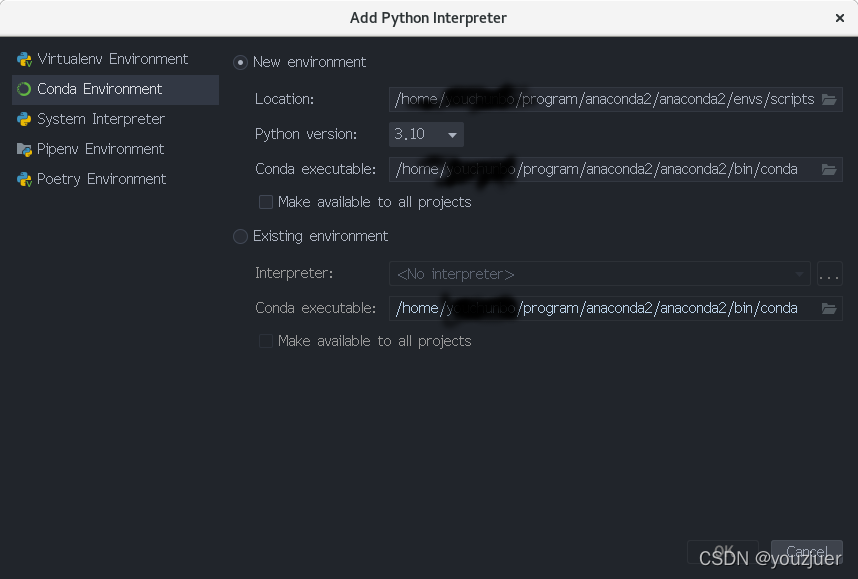Click the Poetry Environment icon
858x579 pixels.
click(x=22, y=179)
